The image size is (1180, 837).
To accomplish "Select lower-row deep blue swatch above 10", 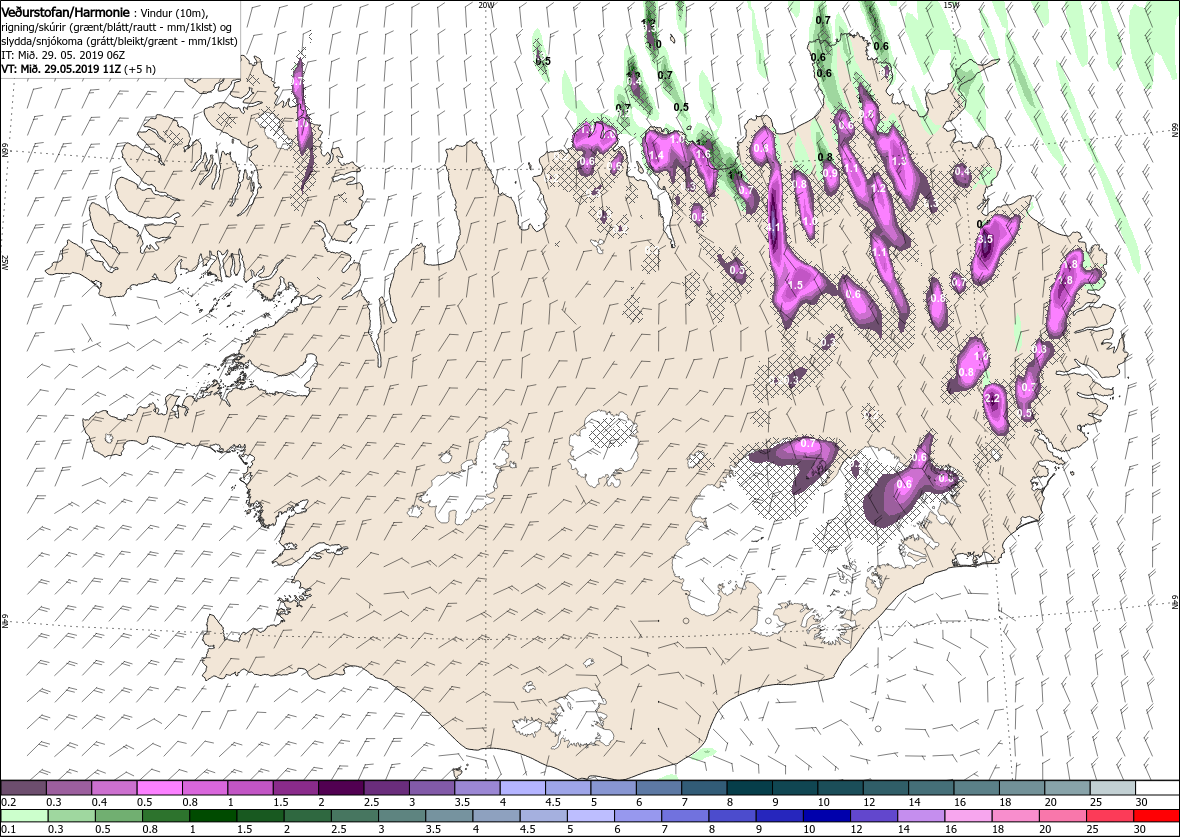I will (826, 816).
